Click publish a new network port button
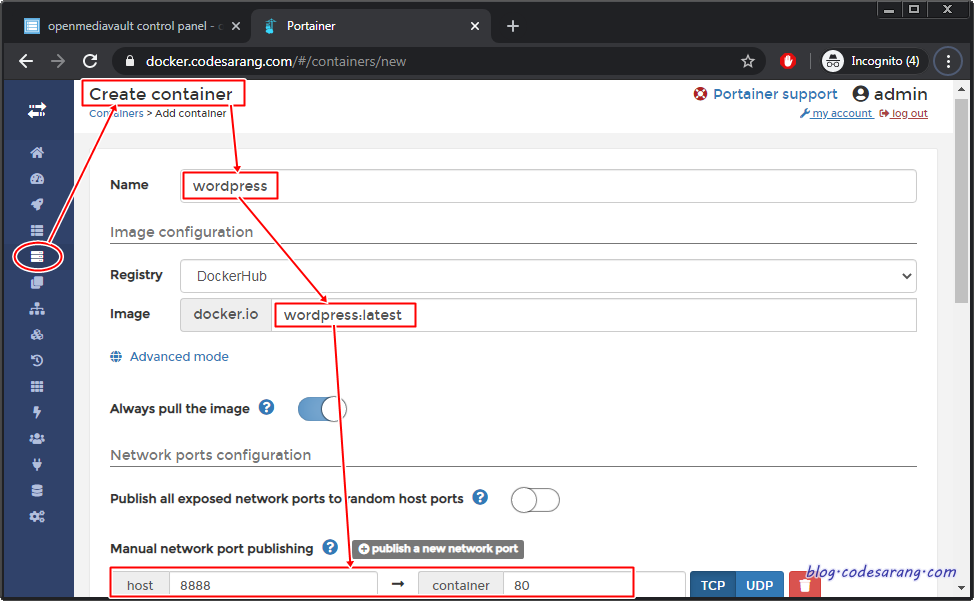This screenshot has width=974, height=601. [438, 549]
